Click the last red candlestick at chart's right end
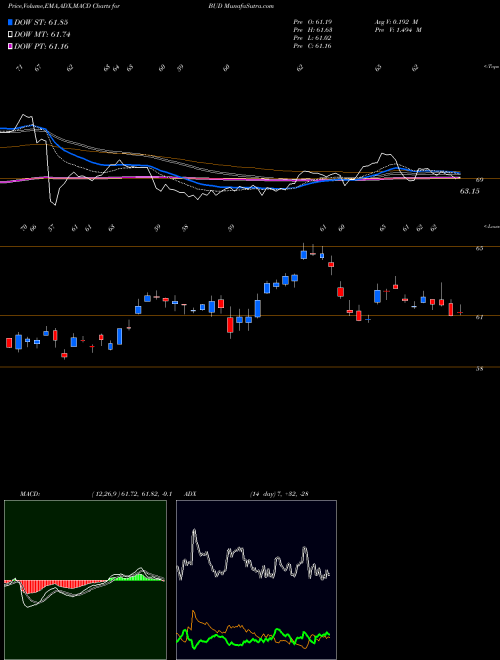The image size is (500, 660). point(460,312)
